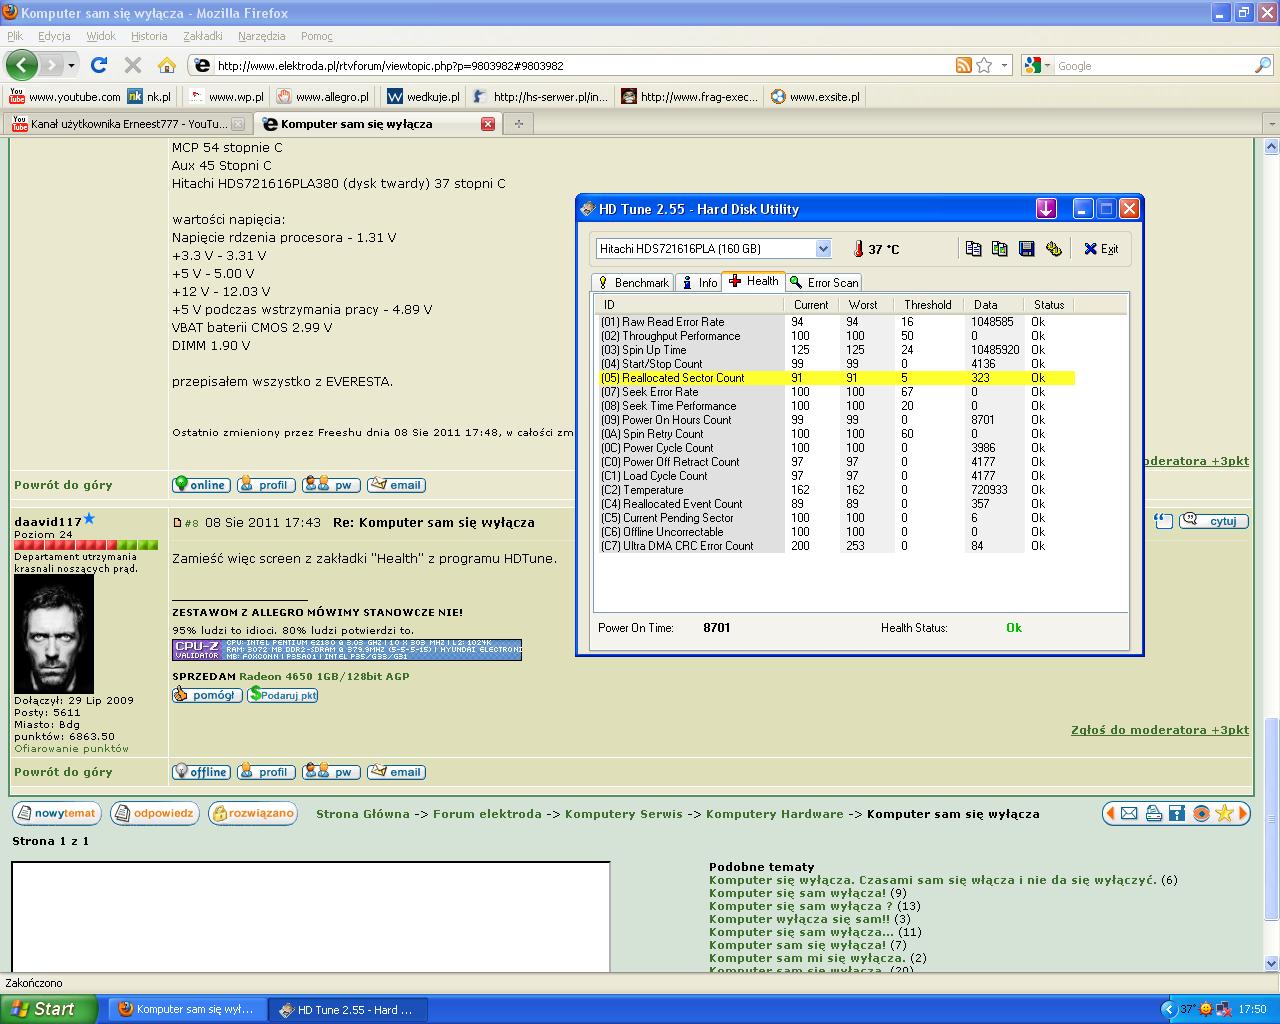Open the Plik menu

click(x=15, y=36)
